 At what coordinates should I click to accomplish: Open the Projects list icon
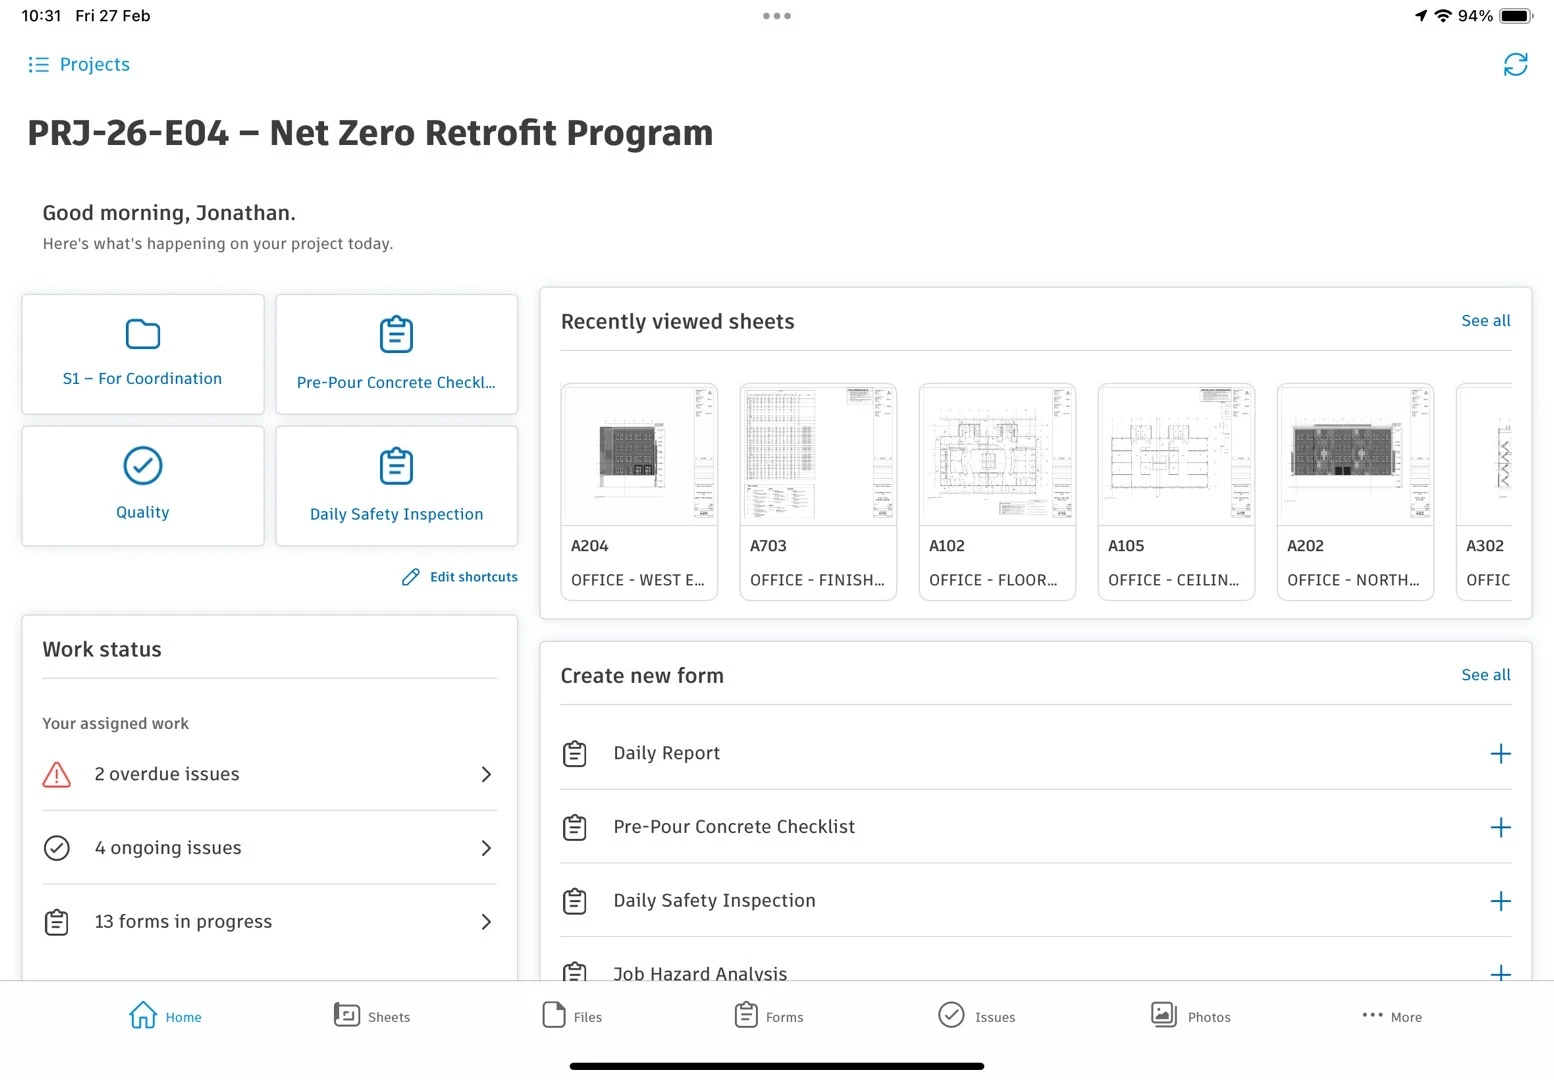pyautogui.click(x=39, y=64)
